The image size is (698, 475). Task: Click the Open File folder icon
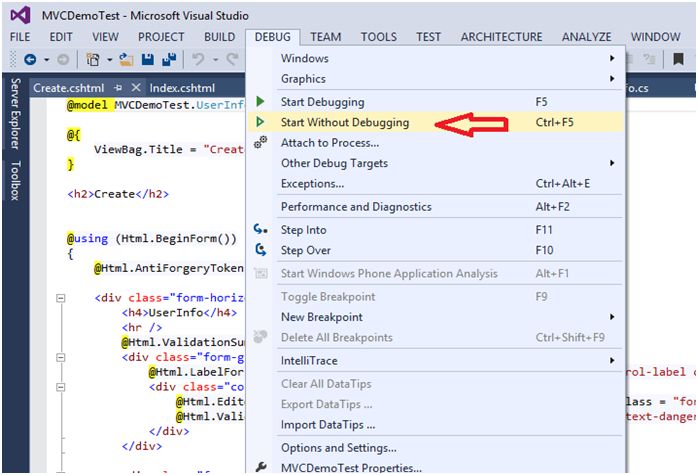126,59
